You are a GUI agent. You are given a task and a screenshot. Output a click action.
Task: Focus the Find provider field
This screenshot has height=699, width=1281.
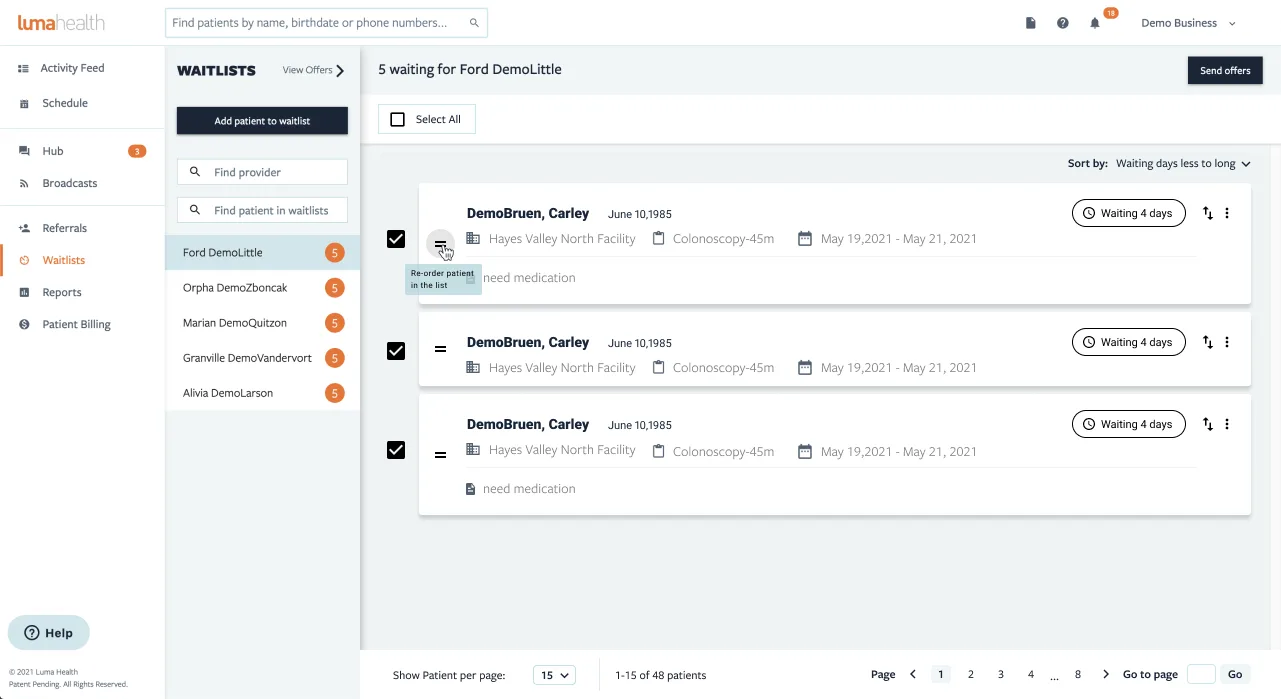click(262, 172)
